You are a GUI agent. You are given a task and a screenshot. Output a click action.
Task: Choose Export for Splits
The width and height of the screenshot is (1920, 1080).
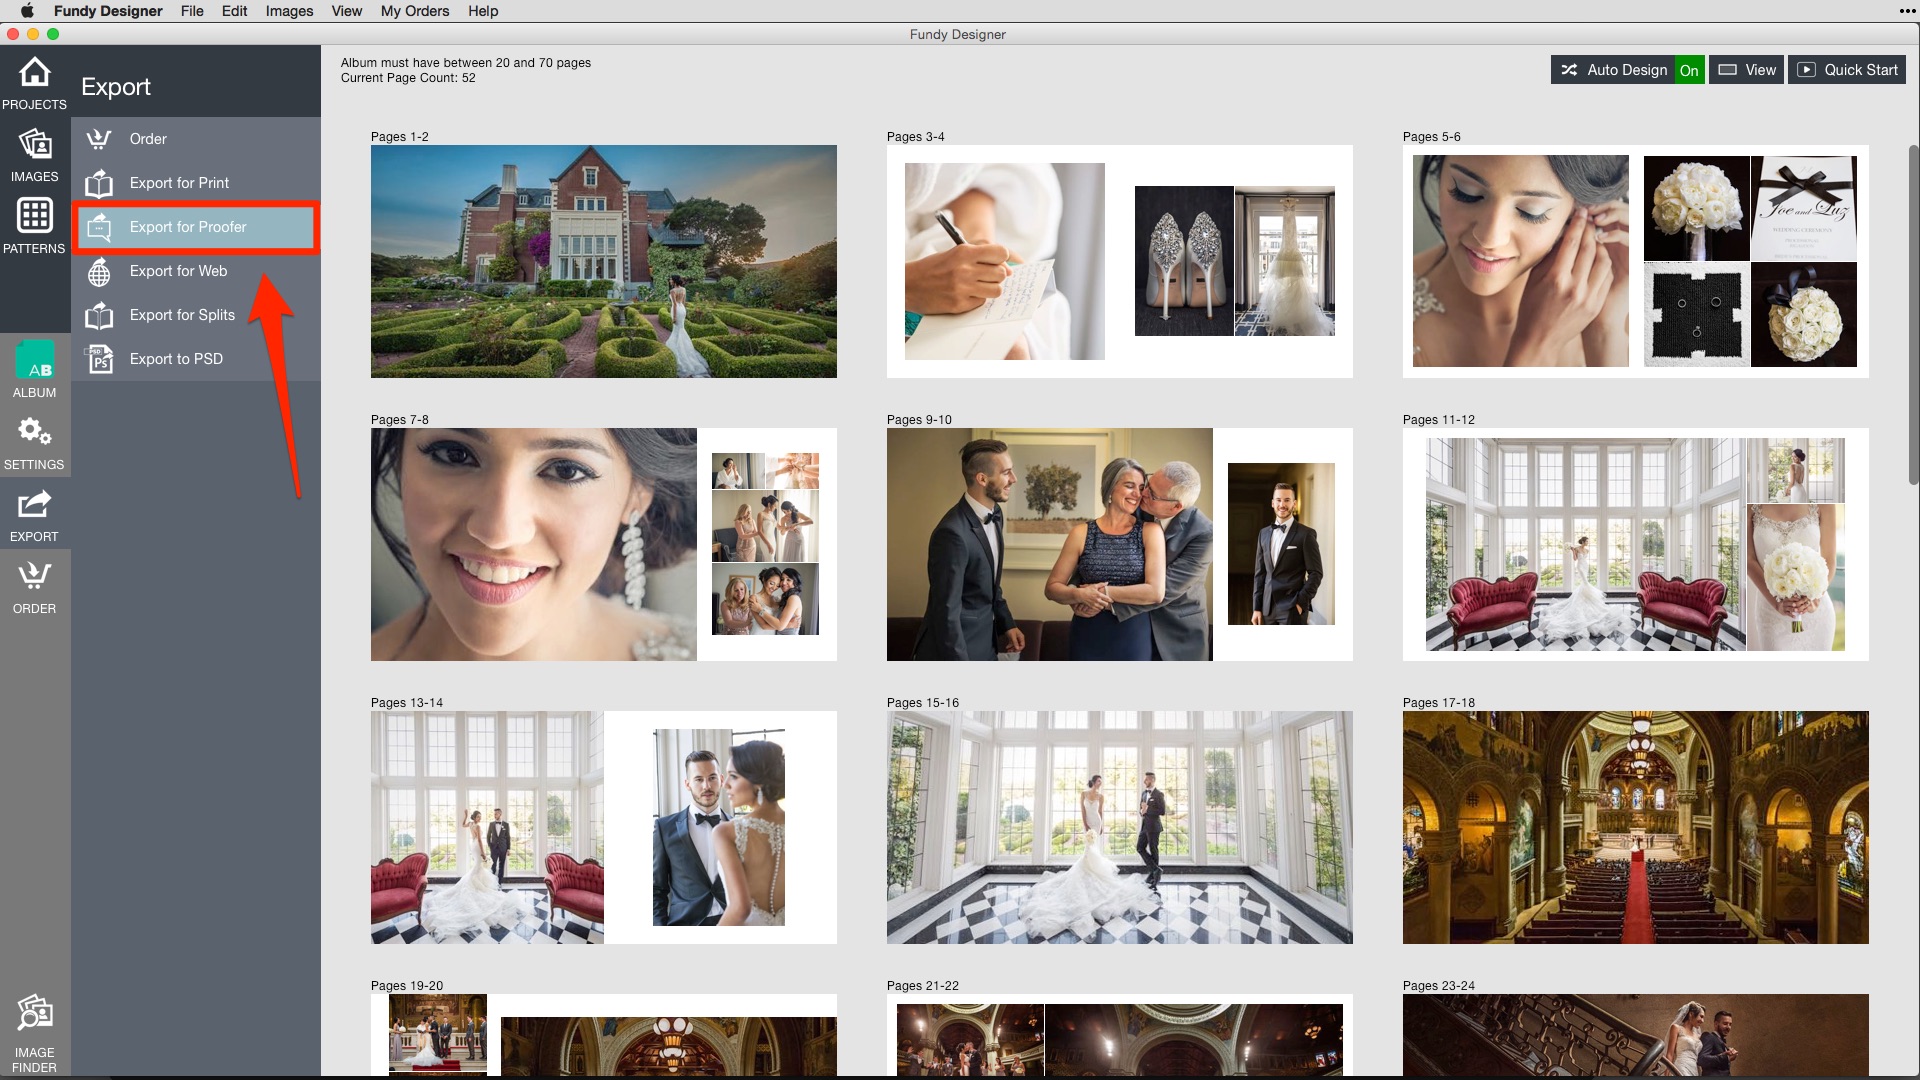196,315
